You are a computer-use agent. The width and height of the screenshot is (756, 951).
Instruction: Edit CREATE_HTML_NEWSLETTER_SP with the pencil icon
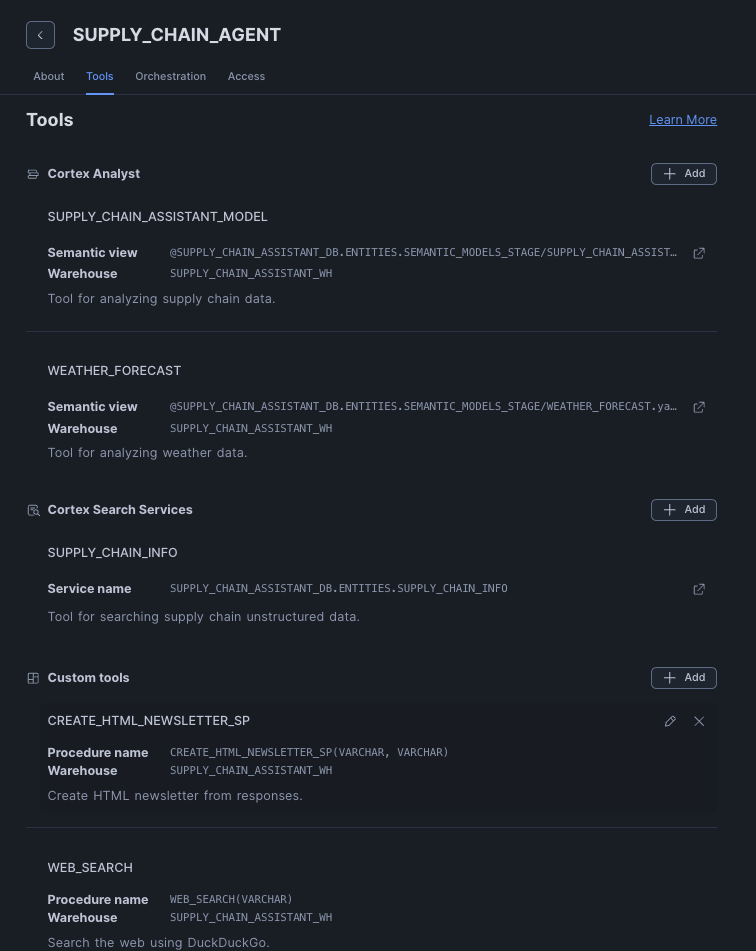670,721
